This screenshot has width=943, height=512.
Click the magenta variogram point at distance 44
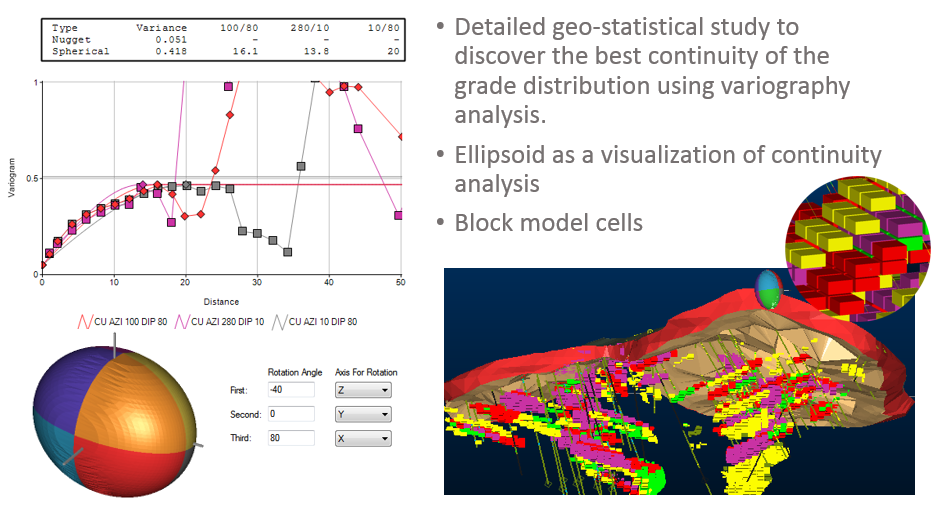coord(358,129)
